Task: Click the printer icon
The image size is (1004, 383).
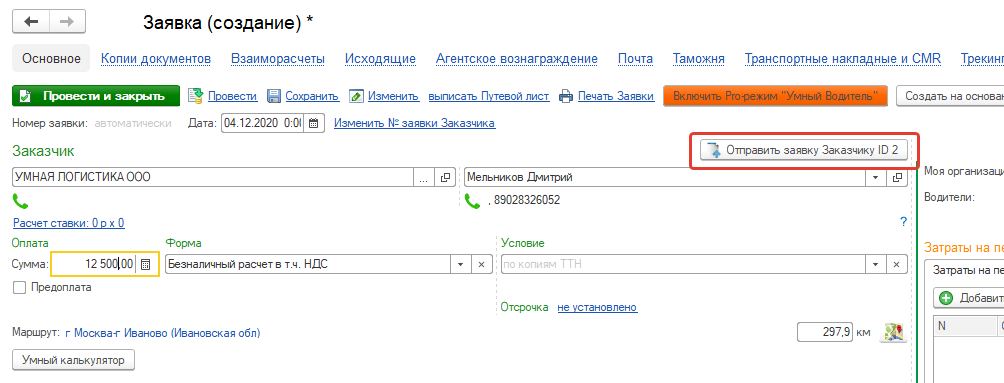Action: 565,96
